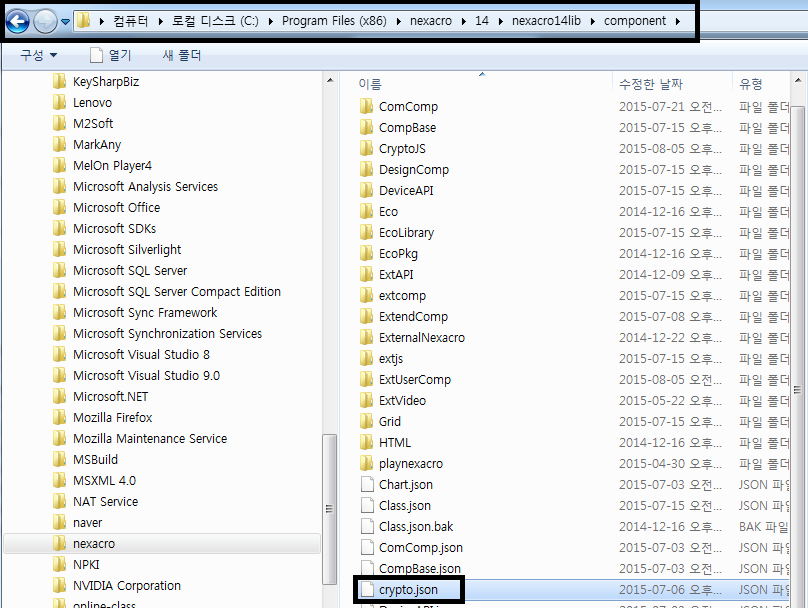Select Lenovo folder in tree
The width and height of the screenshot is (808, 608).
tap(92, 103)
